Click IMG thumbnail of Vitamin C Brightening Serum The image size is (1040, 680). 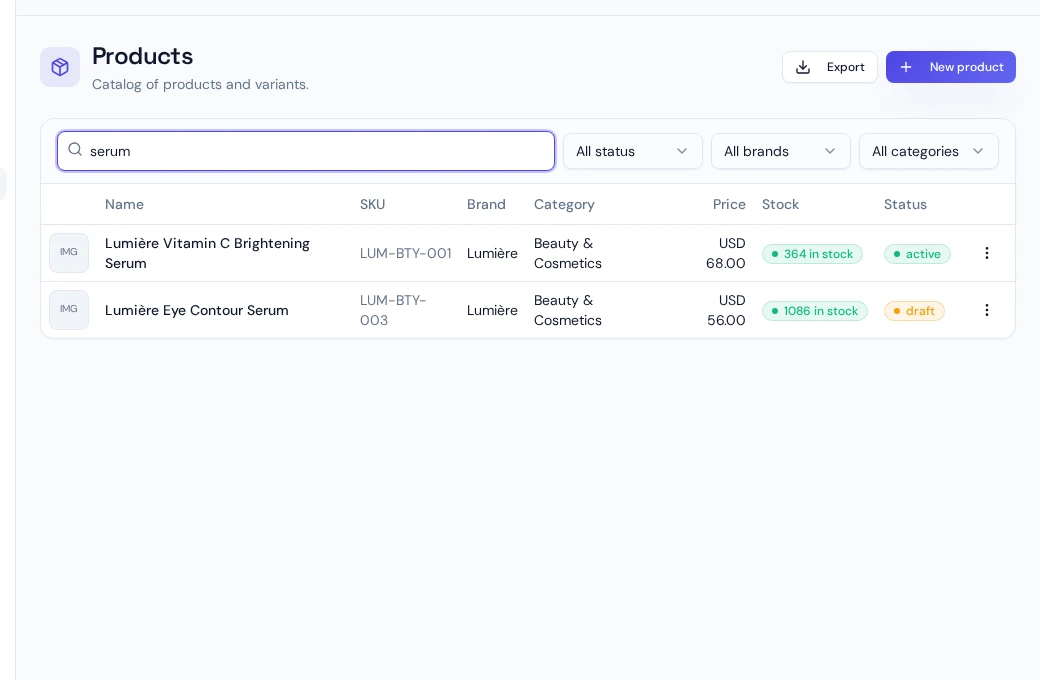click(x=69, y=253)
